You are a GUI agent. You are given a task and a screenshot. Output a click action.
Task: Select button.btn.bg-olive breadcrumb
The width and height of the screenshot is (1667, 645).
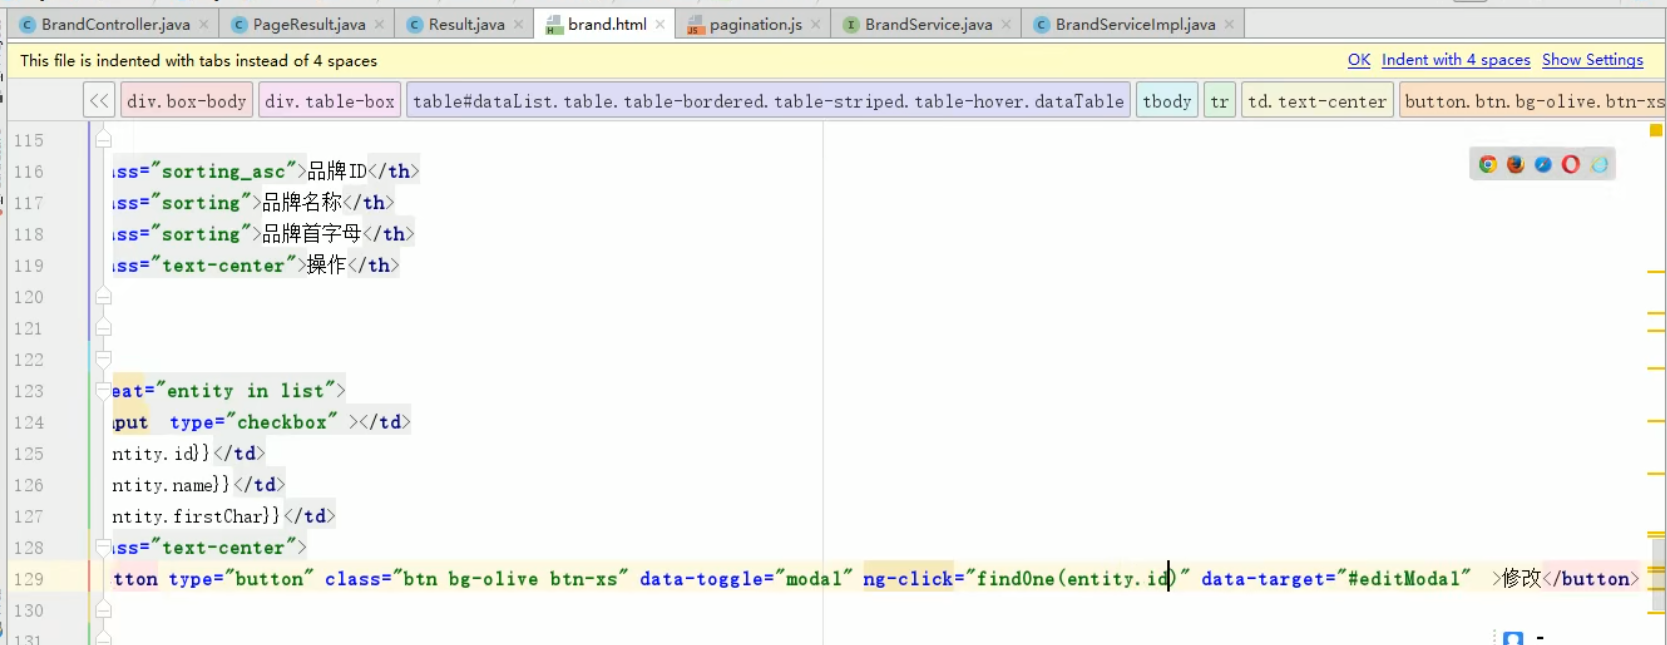pos(1533,101)
